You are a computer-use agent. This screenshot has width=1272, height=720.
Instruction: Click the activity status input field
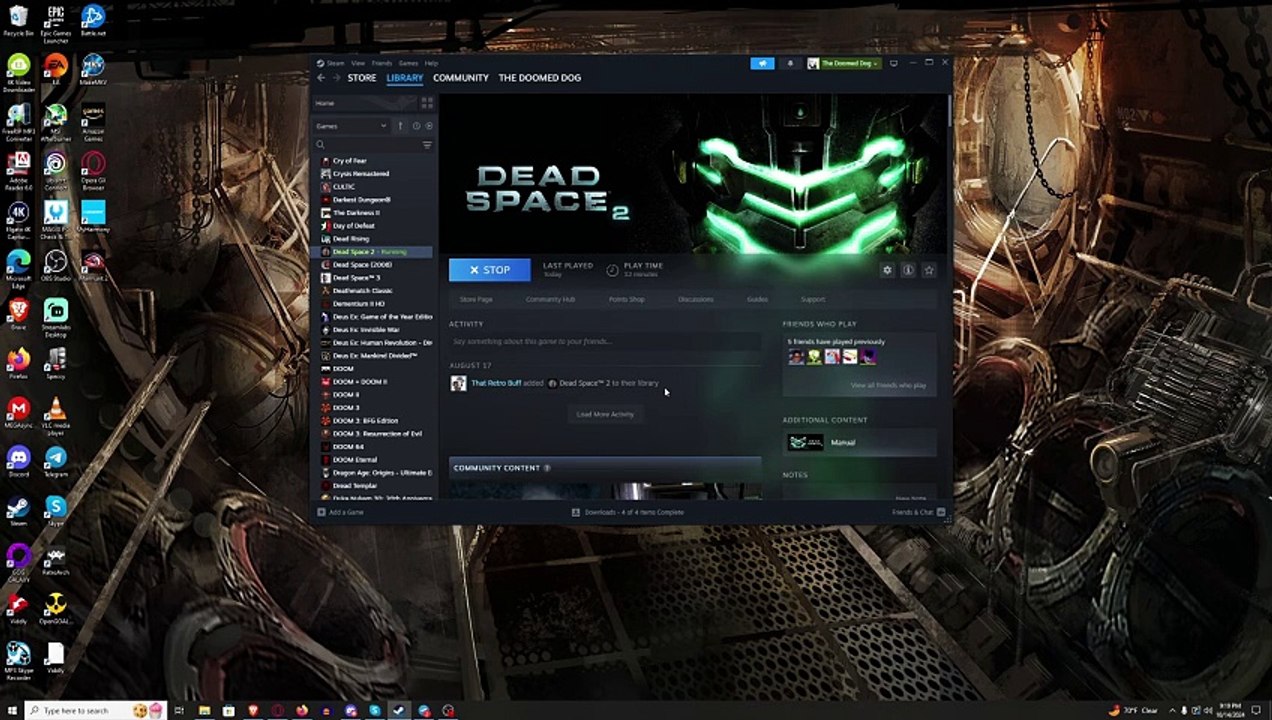(x=605, y=342)
